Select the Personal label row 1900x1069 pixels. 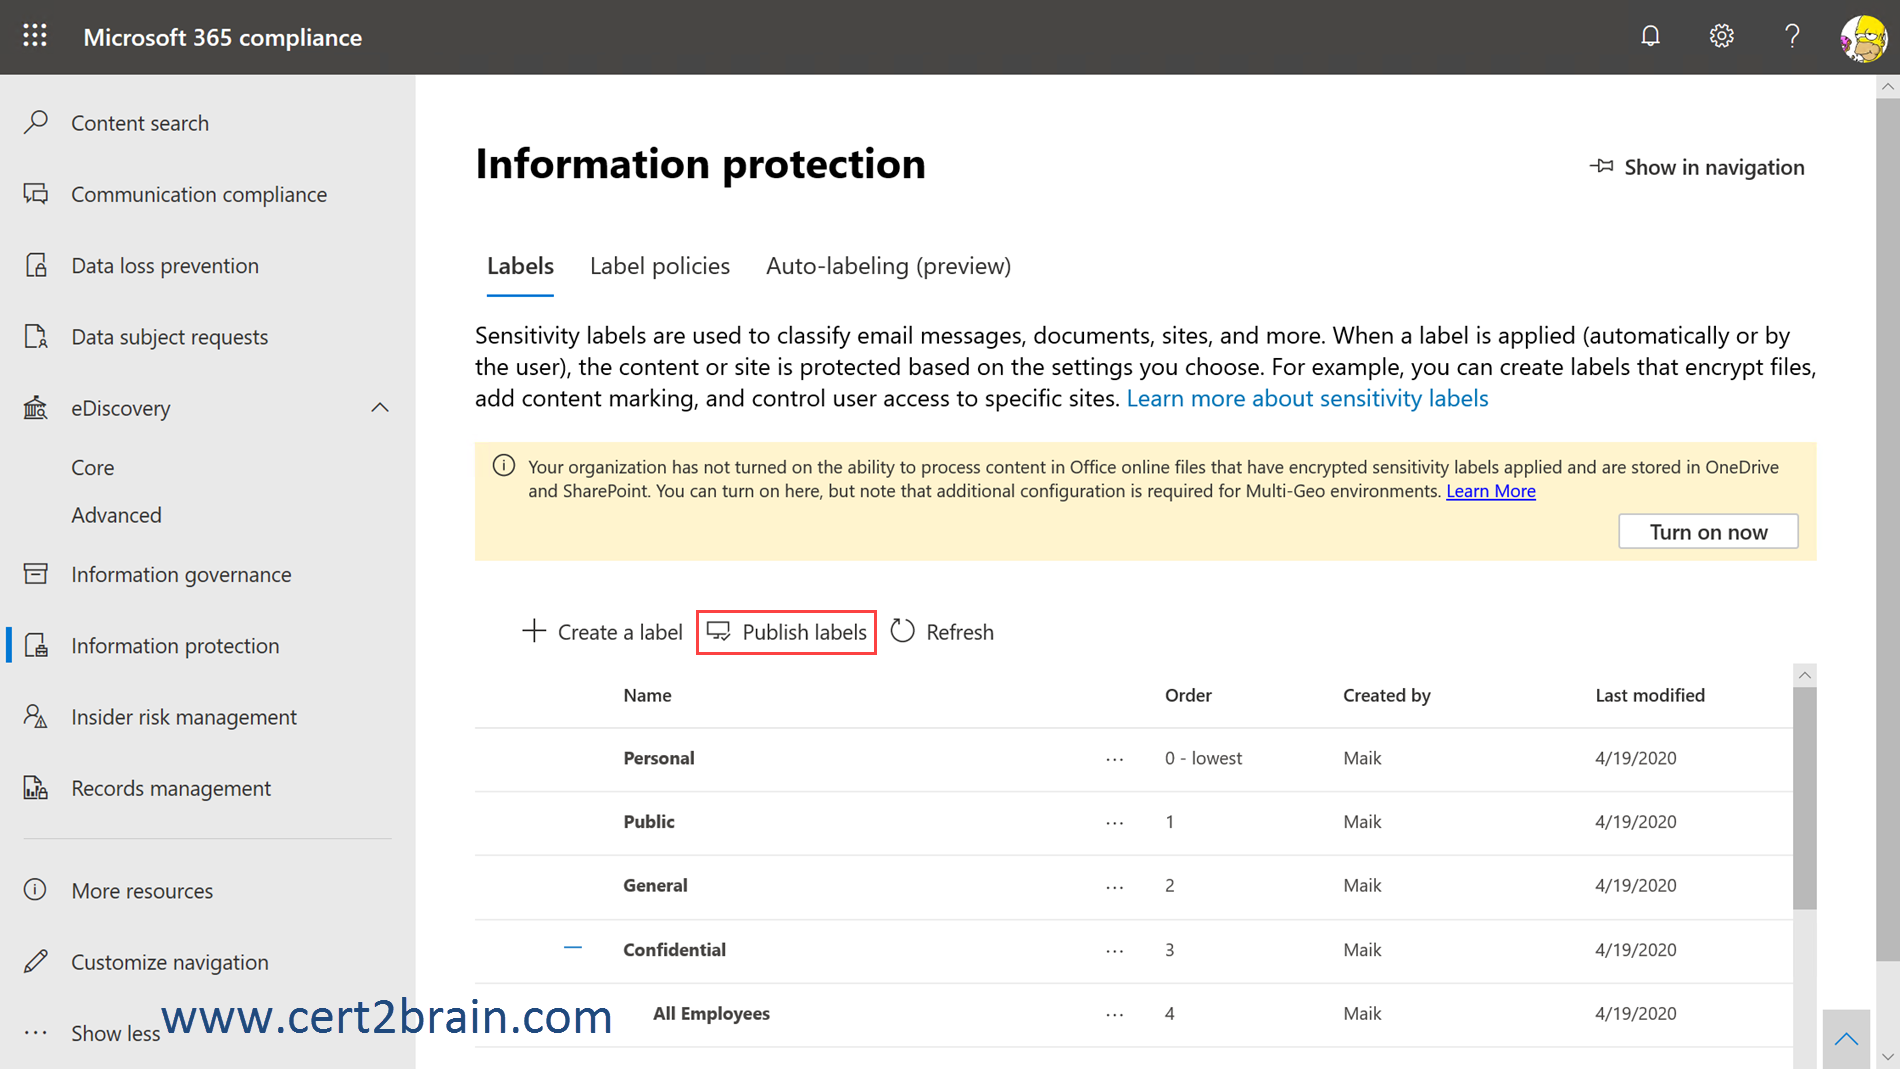(x=1134, y=759)
